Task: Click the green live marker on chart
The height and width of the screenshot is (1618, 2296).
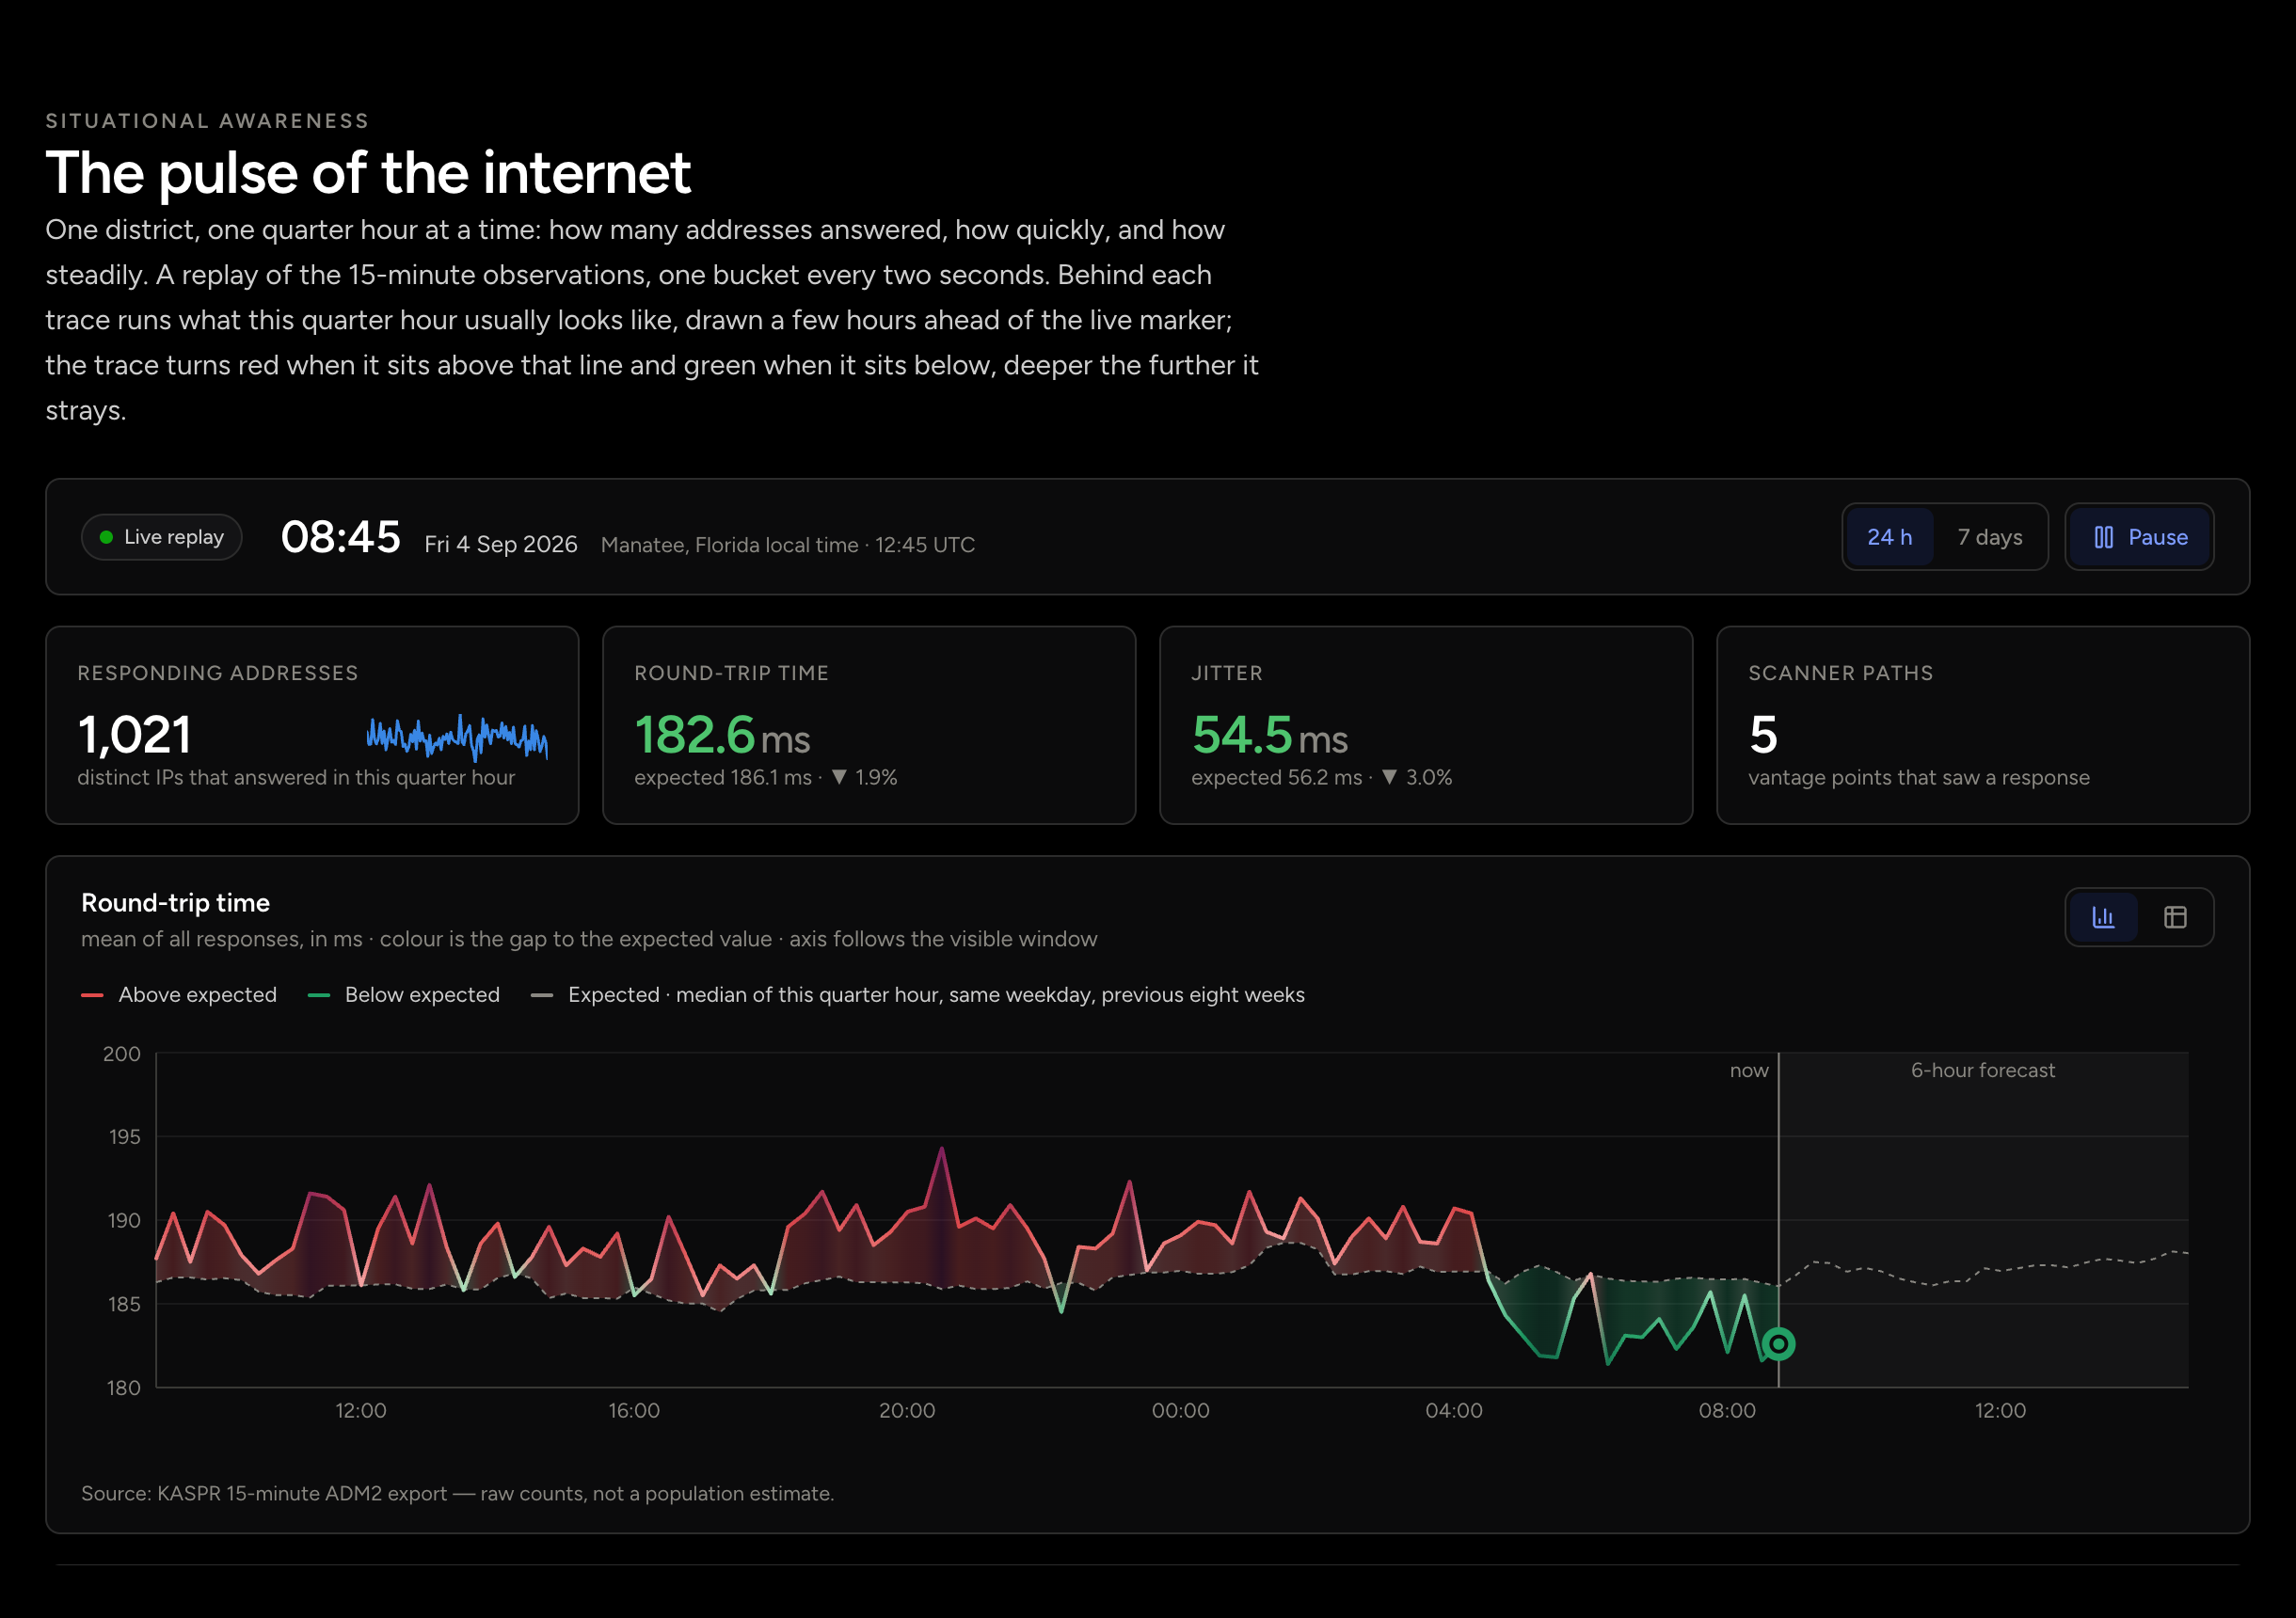Action: tap(1778, 1344)
